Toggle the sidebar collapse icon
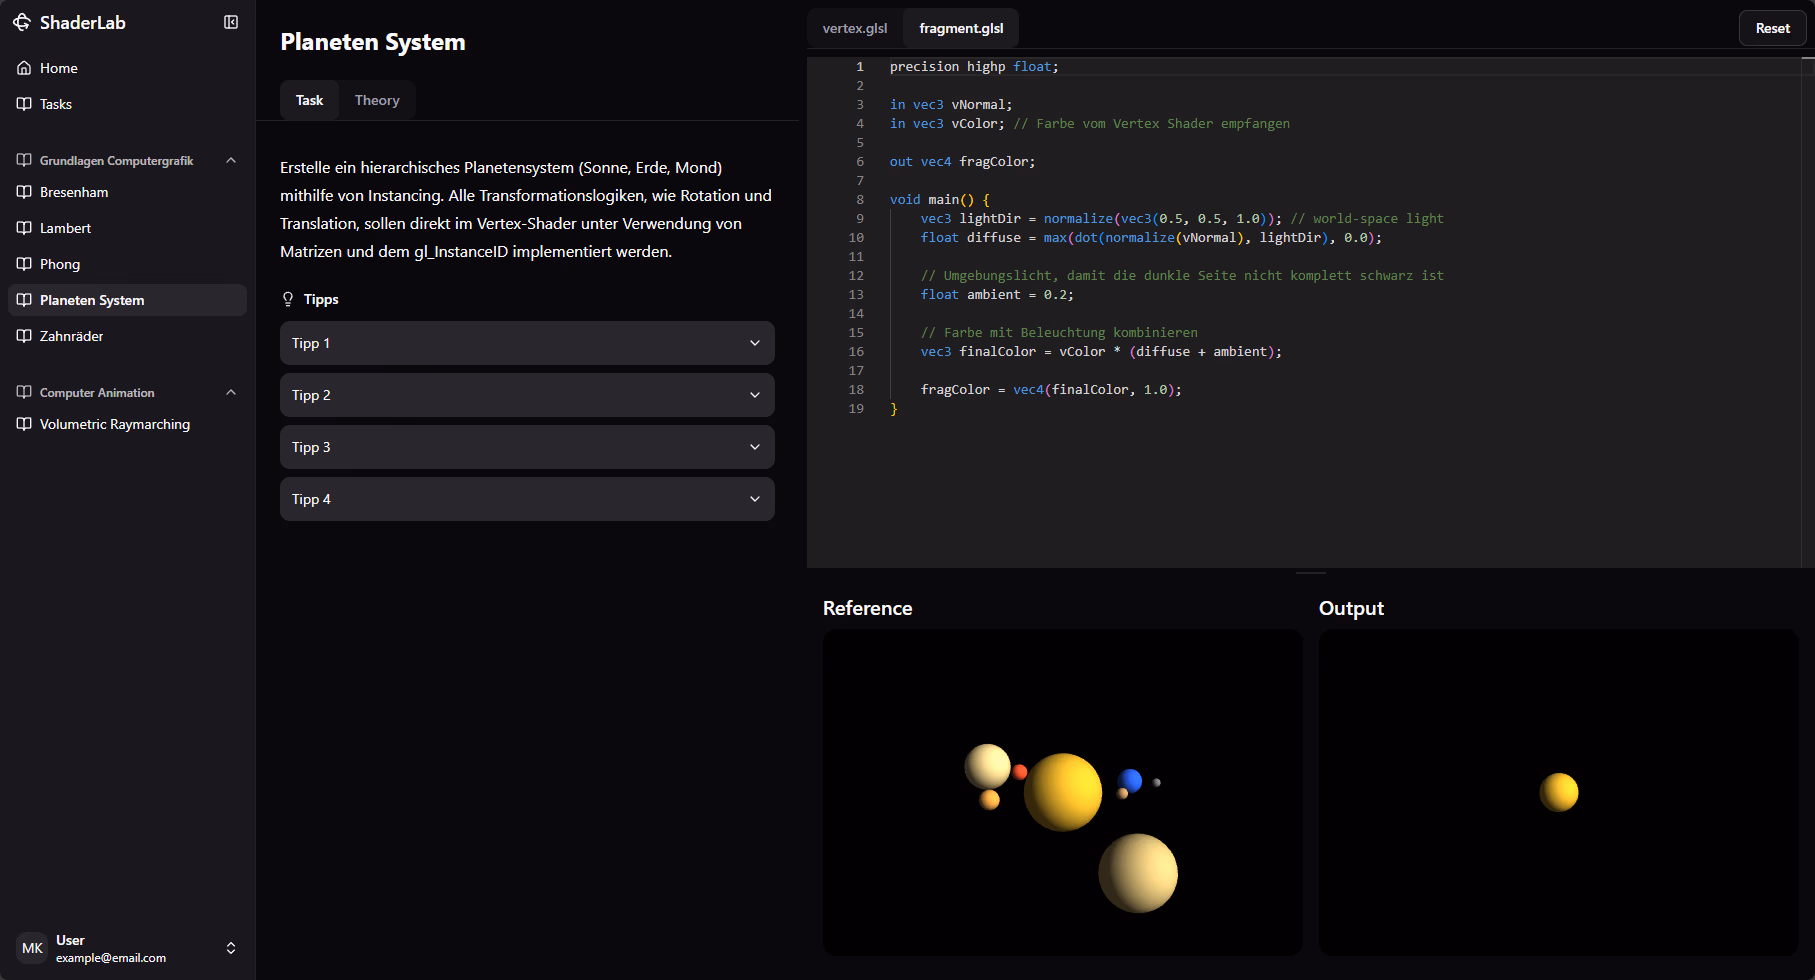The height and width of the screenshot is (980, 1815). tap(231, 22)
